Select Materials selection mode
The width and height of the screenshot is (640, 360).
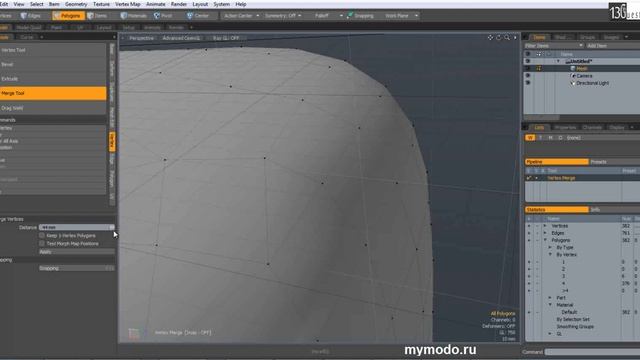134,16
